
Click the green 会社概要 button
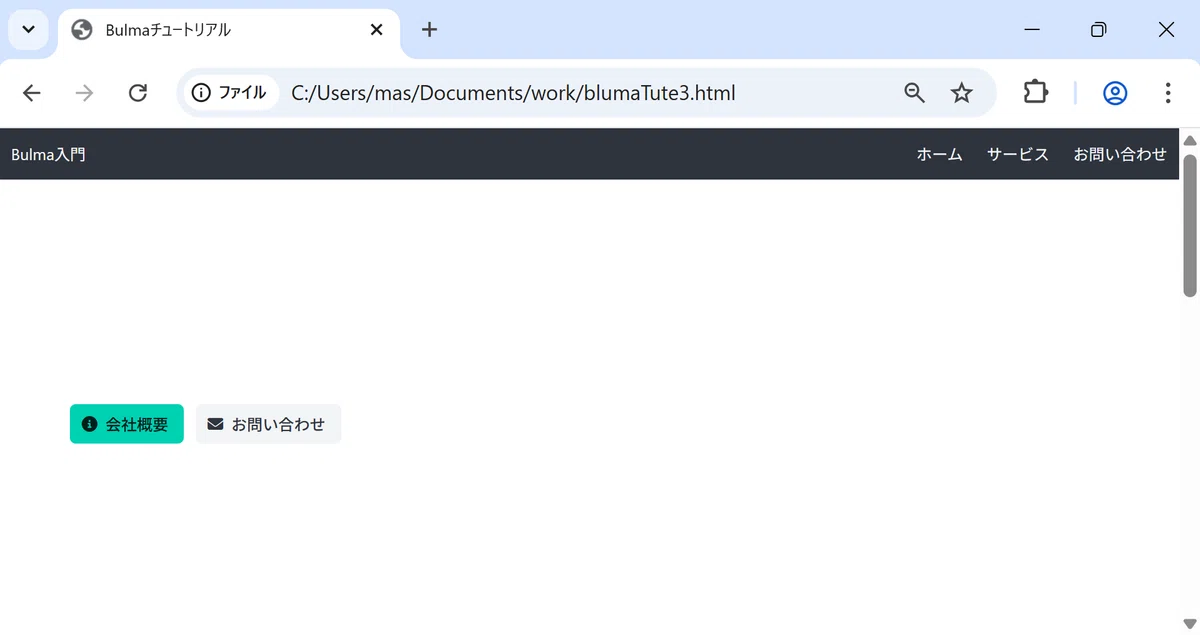coord(127,424)
